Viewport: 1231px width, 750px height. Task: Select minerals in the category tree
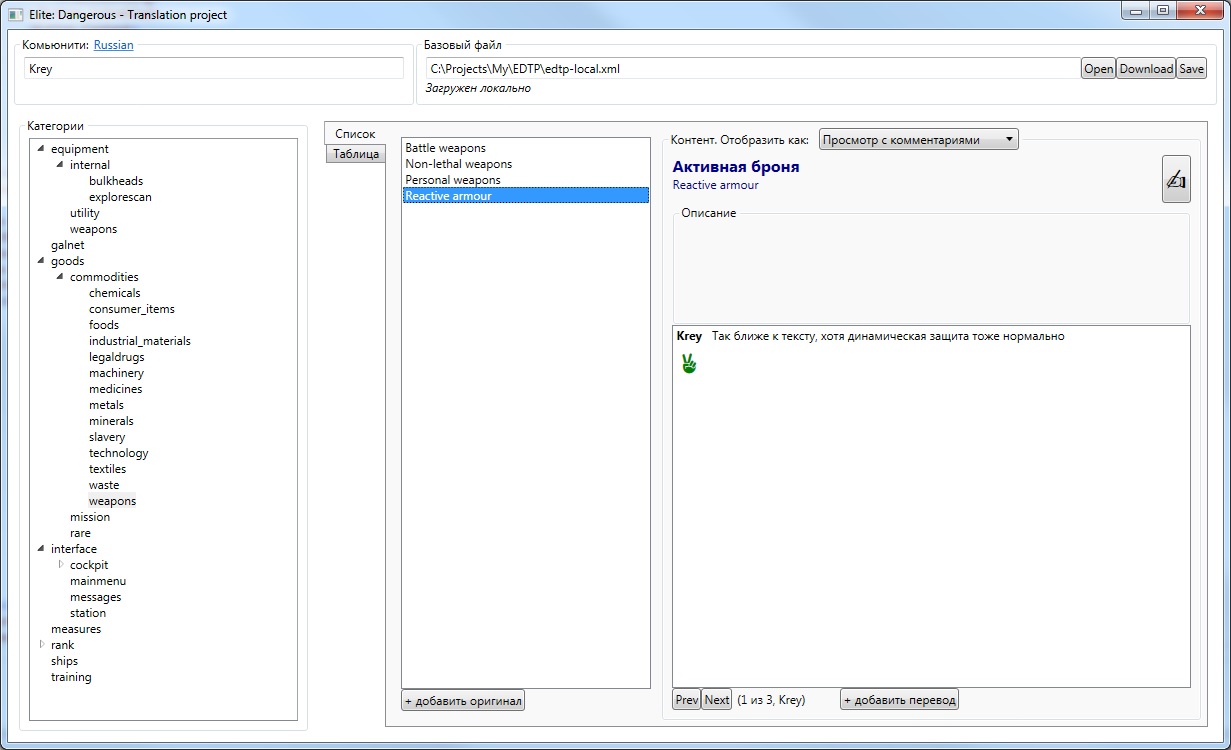[111, 421]
